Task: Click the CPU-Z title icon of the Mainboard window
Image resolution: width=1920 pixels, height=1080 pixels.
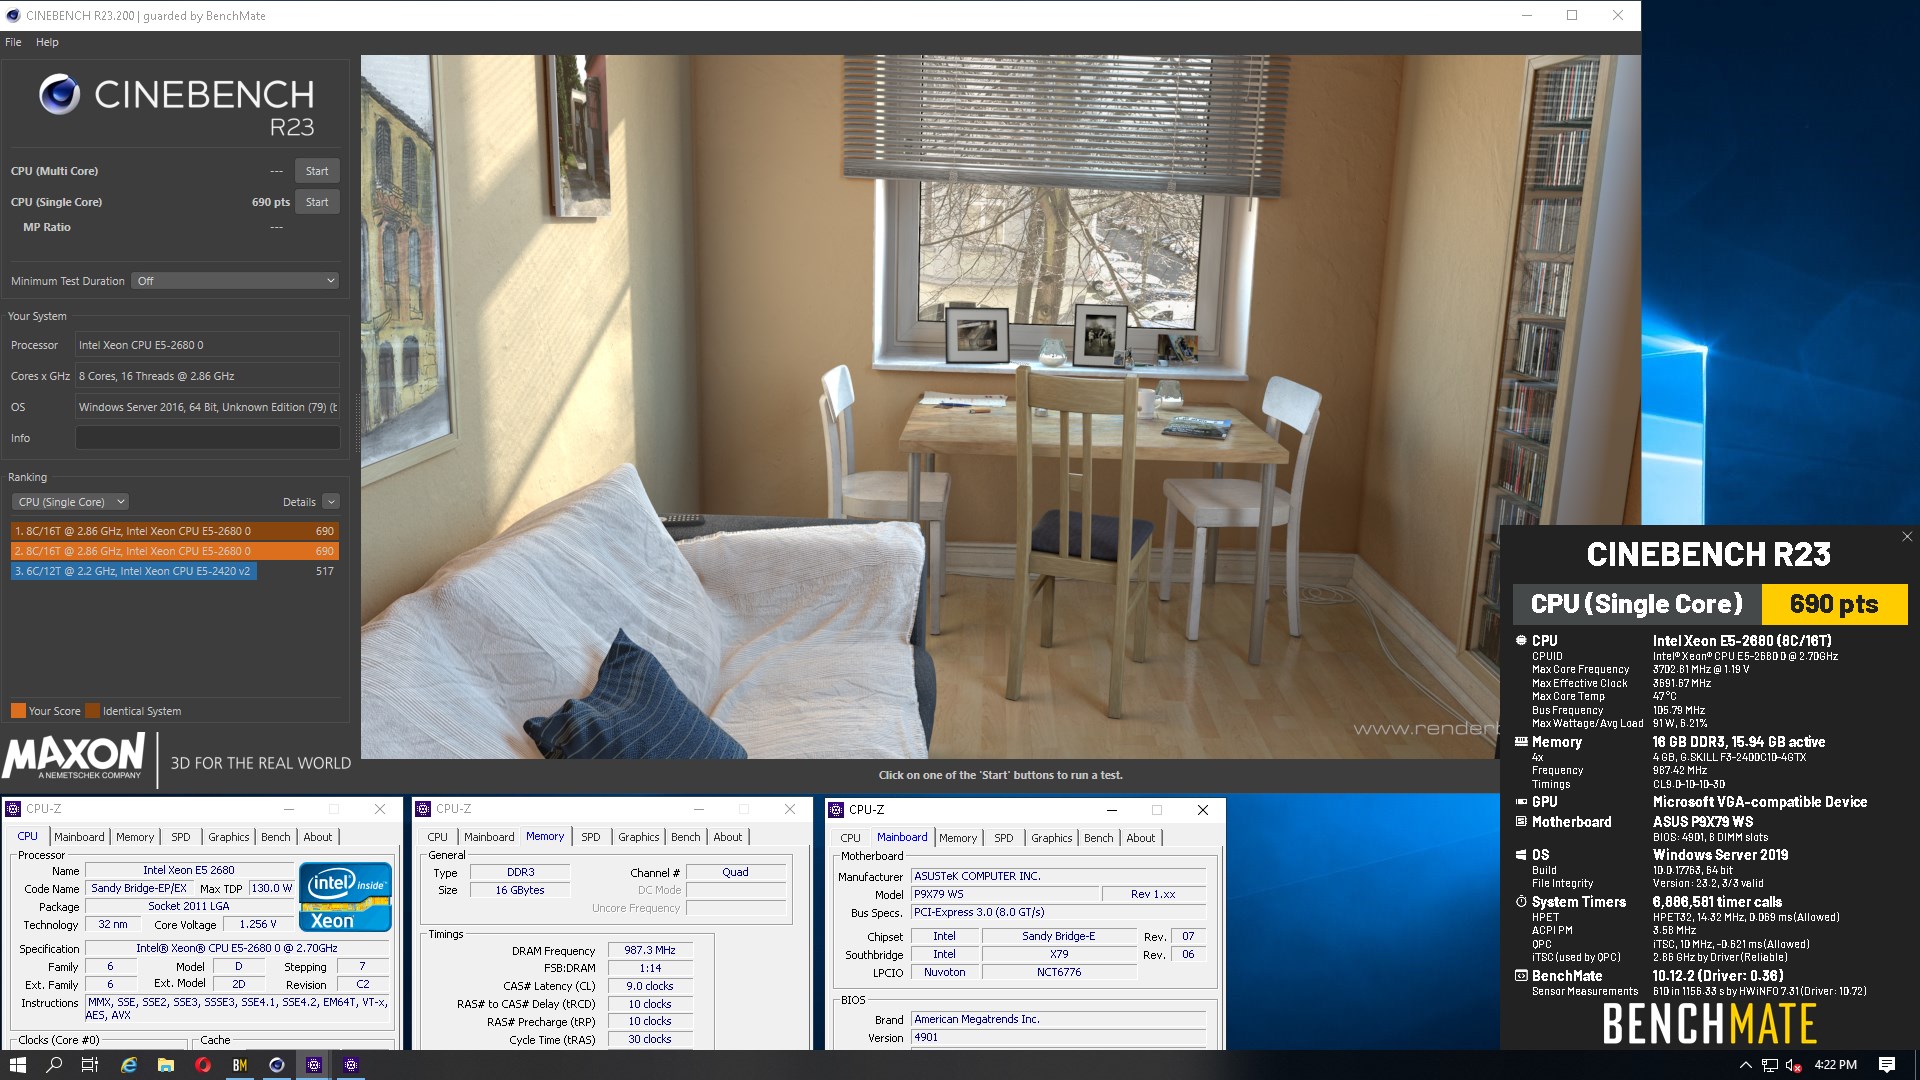Action: (837, 810)
